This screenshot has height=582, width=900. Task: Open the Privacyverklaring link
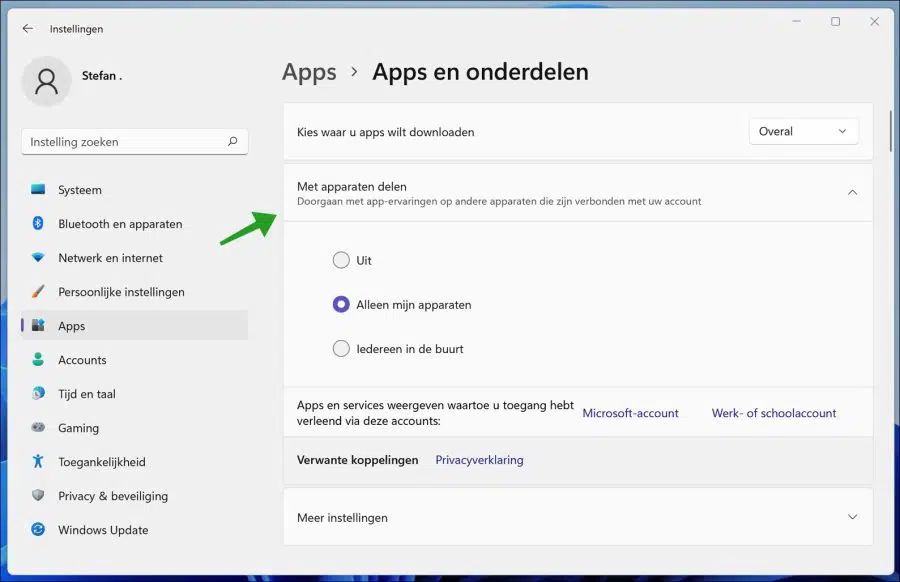(479, 460)
